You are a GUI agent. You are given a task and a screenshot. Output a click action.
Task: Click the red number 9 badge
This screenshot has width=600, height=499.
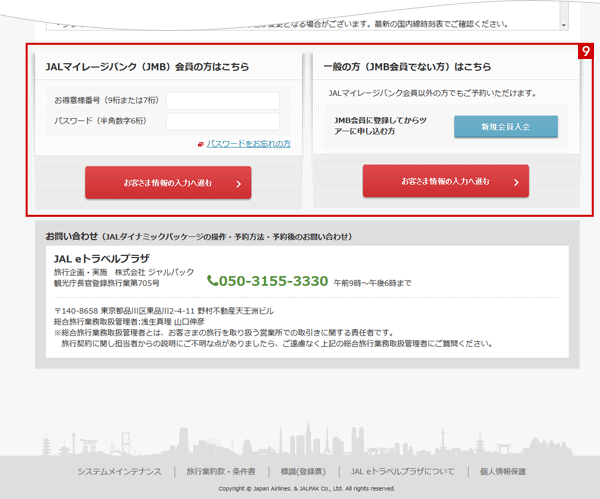click(x=585, y=50)
